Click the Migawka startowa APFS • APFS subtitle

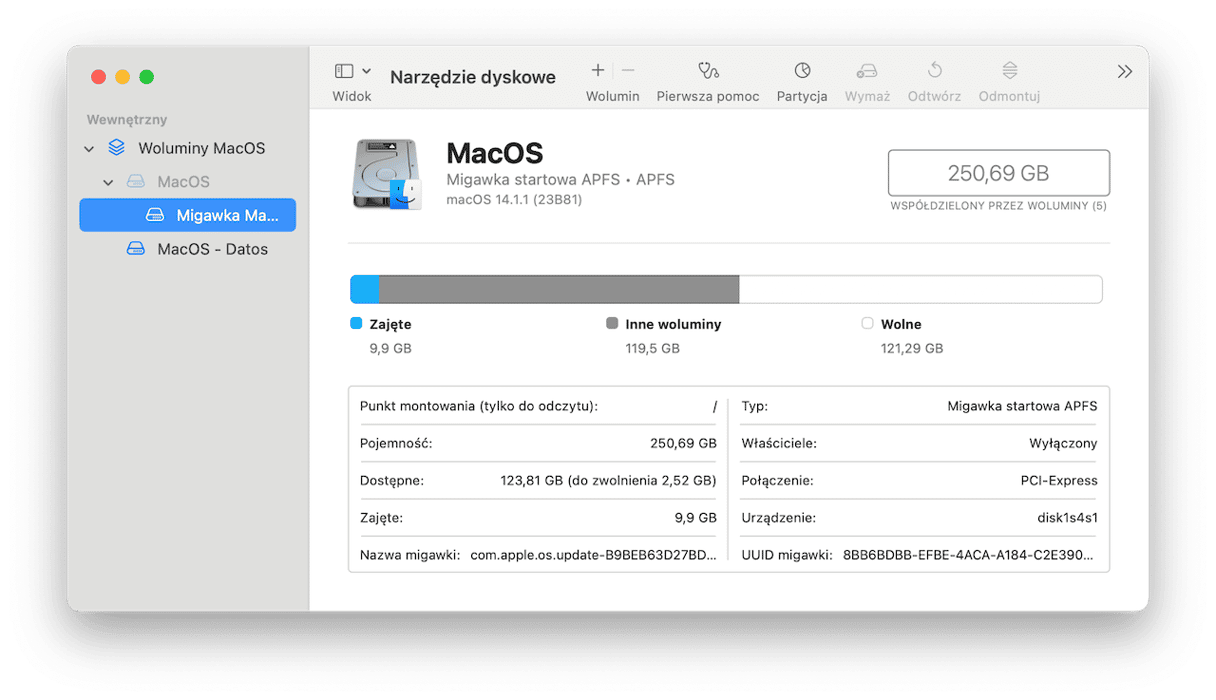click(560, 180)
